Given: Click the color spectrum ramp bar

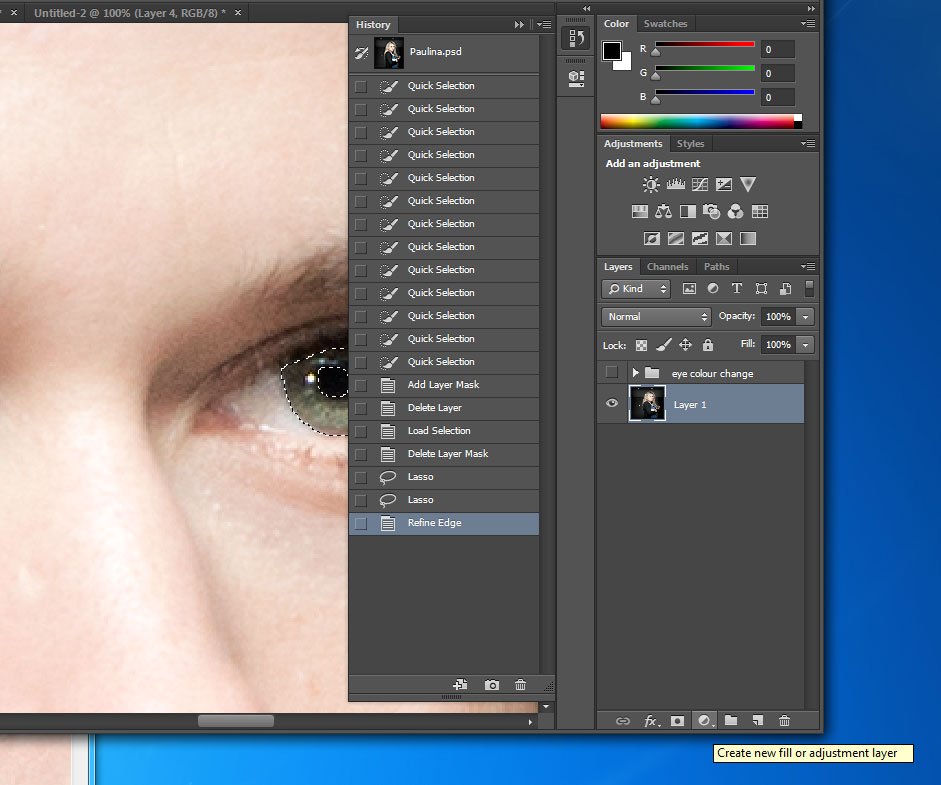Looking at the screenshot, I should (x=697, y=122).
